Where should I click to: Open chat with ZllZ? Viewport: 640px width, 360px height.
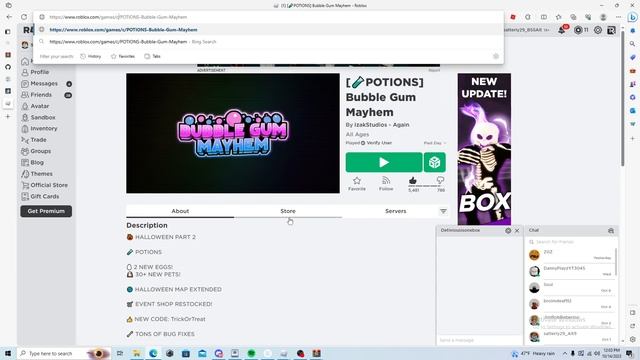pos(571,255)
